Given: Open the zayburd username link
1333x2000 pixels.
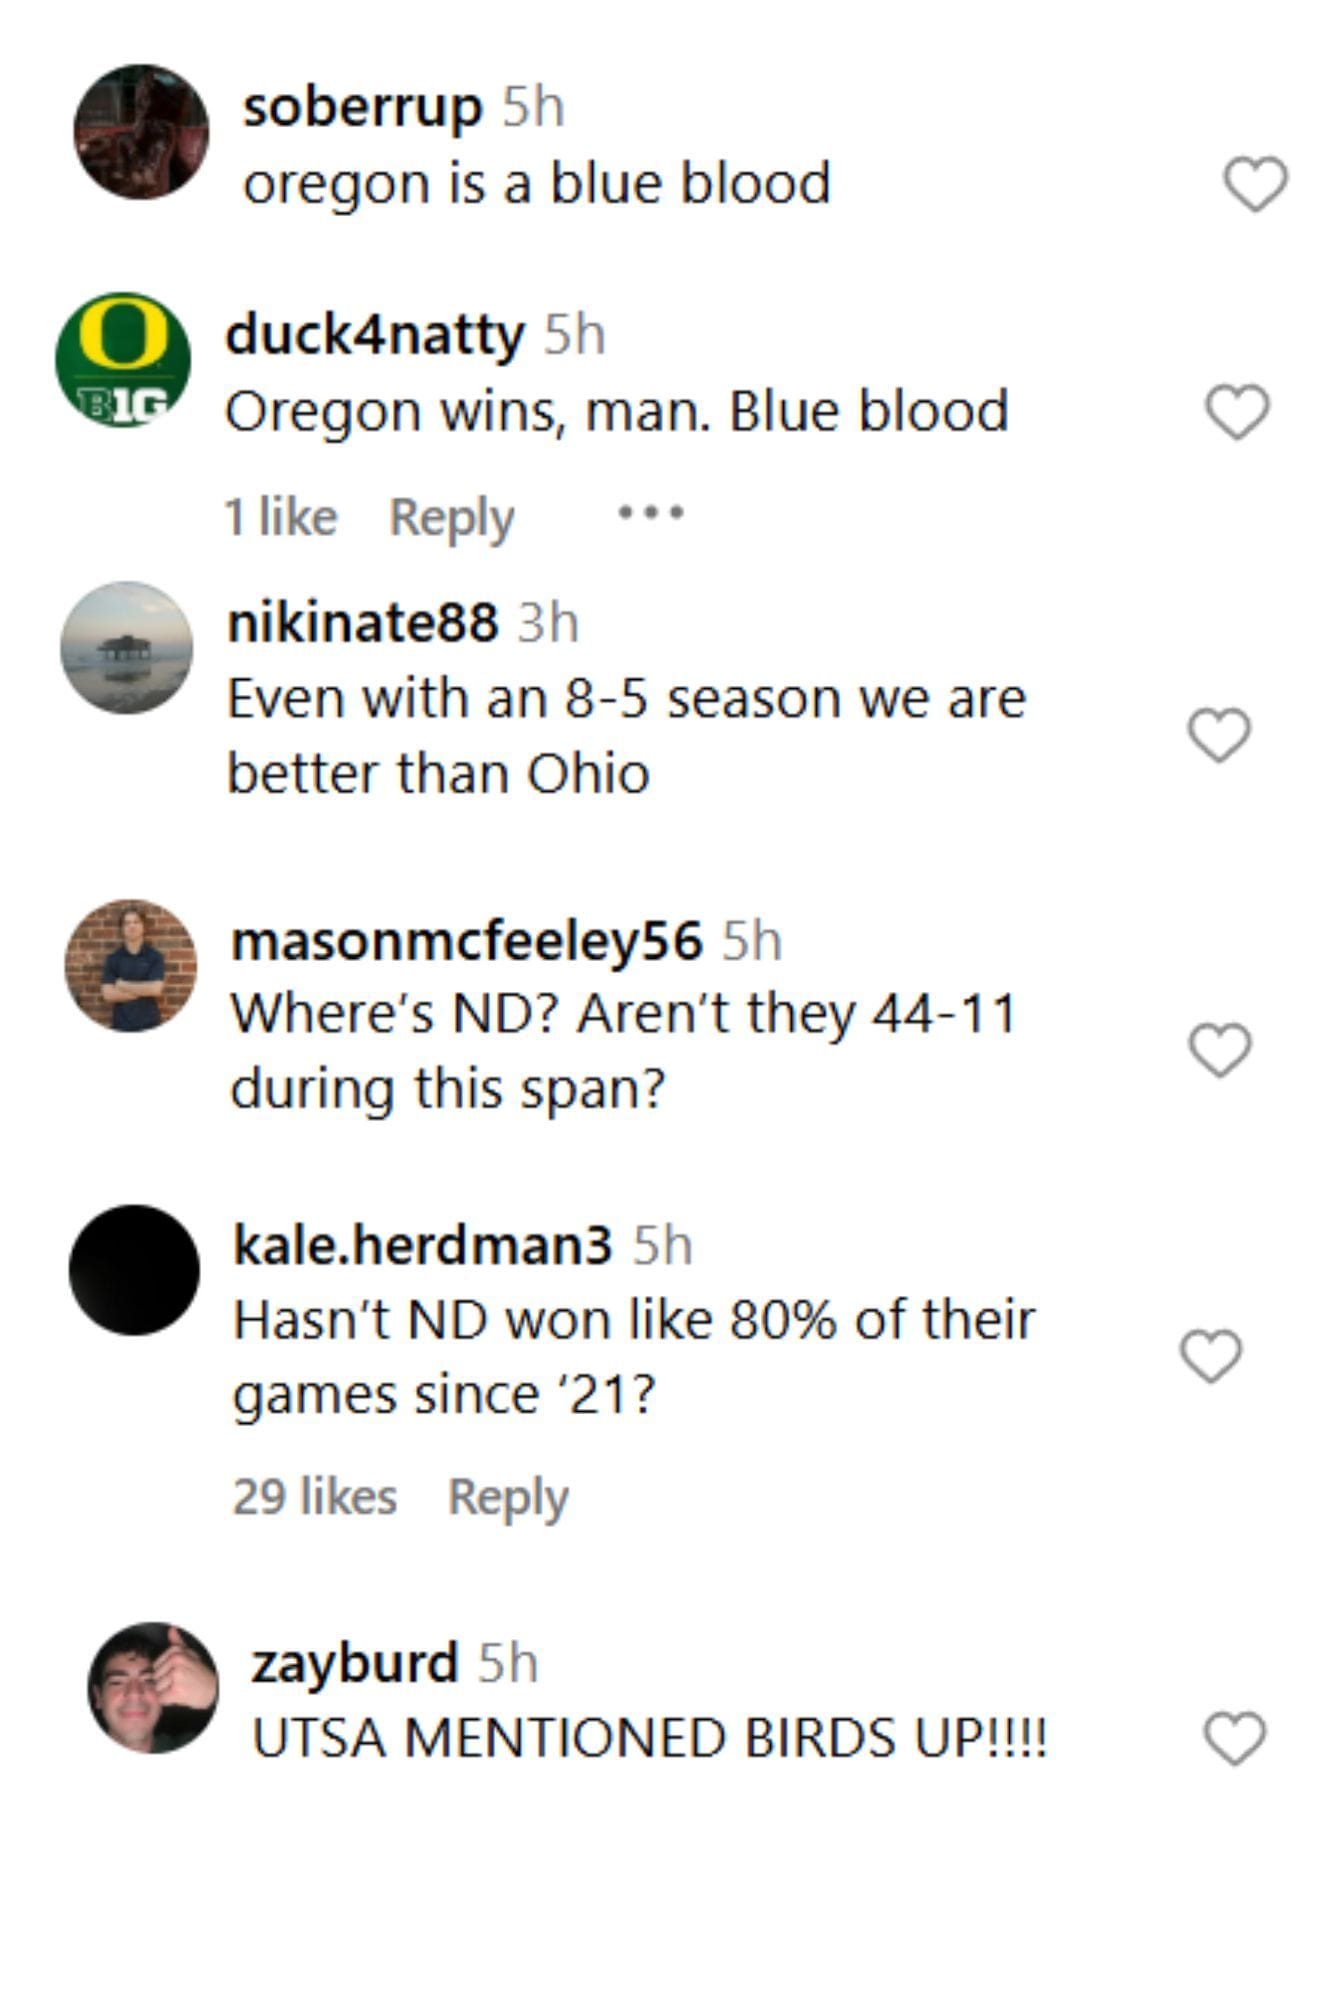Looking at the screenshot, I should (x=354, y=1662).
